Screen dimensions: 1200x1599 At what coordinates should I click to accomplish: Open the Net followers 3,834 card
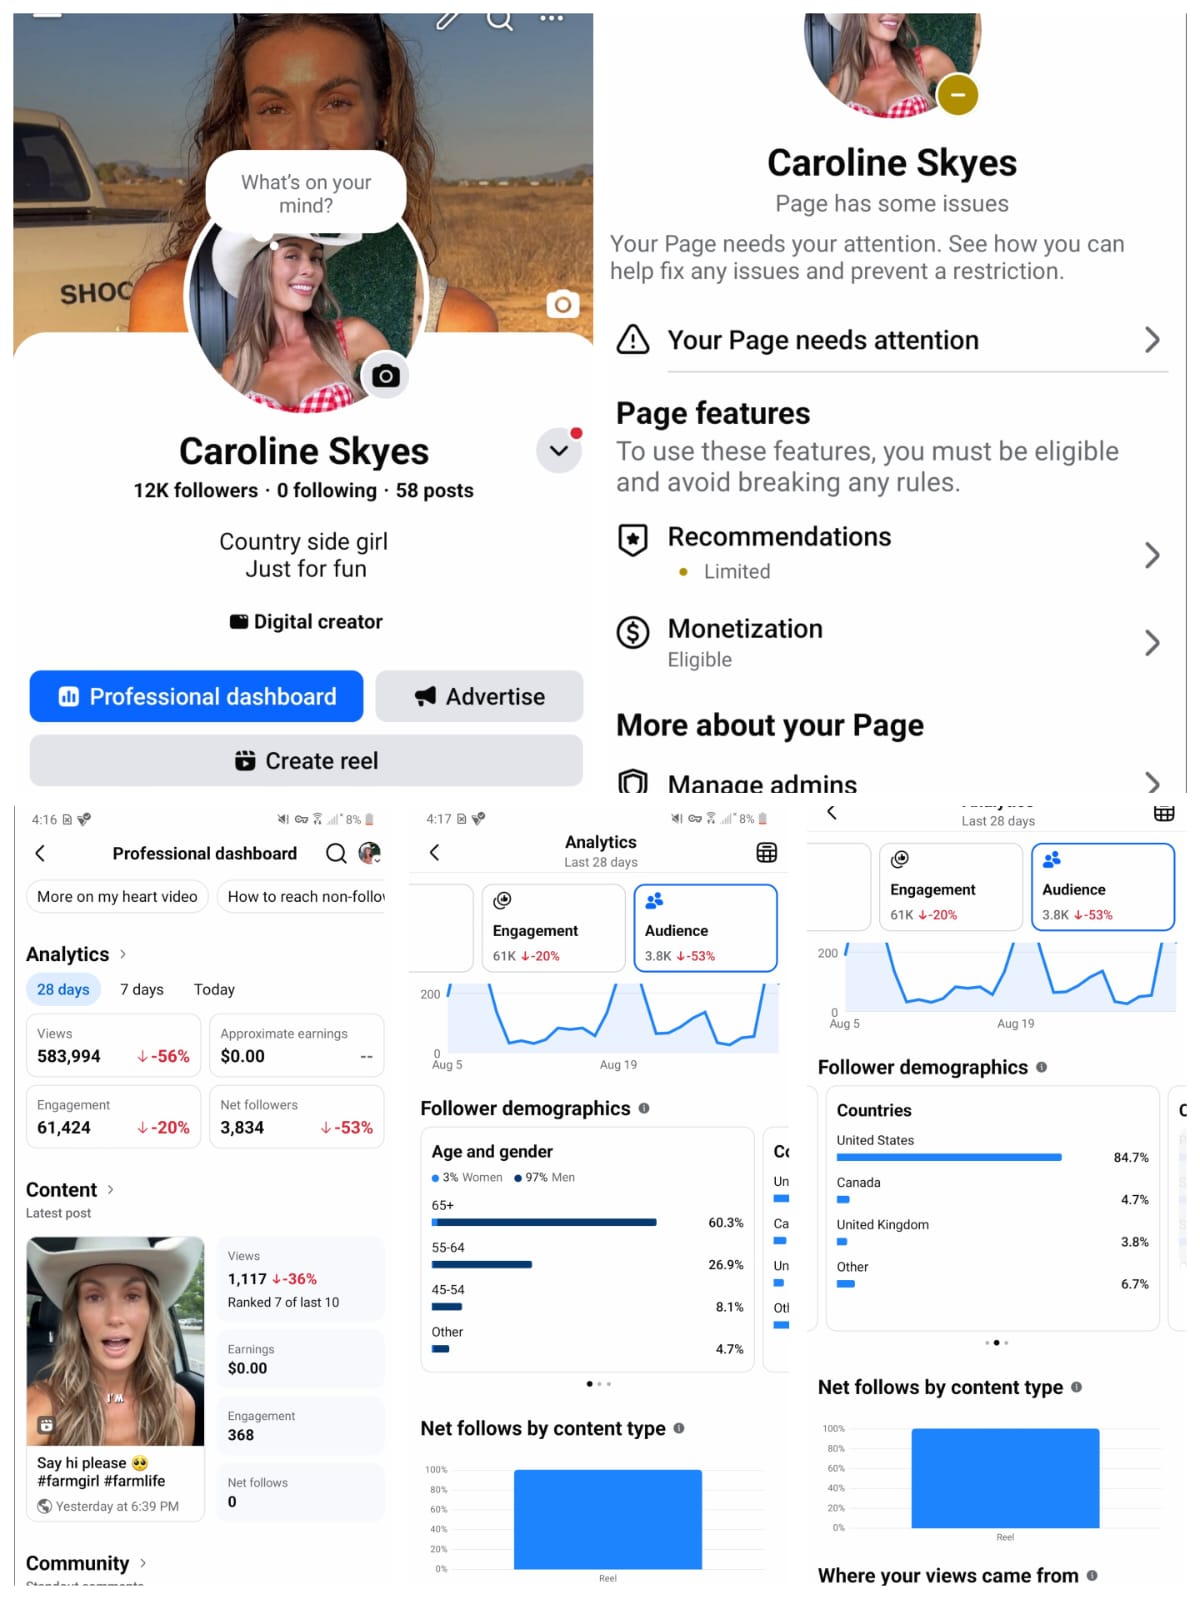click(x=297, y=1117)
